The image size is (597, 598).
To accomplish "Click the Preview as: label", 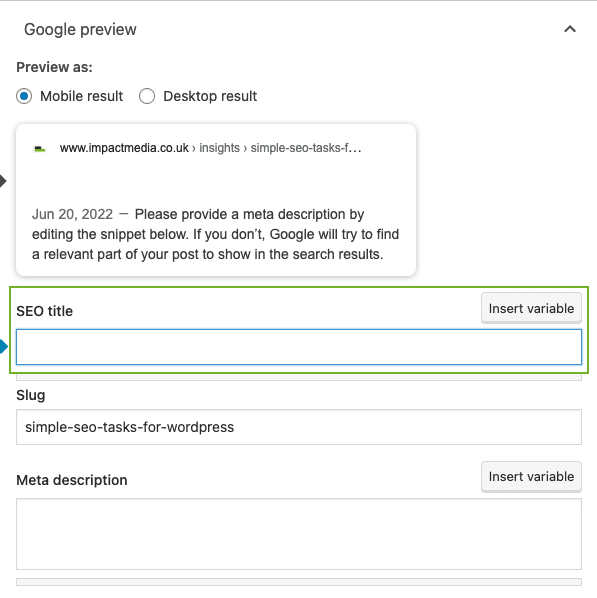I will pos(54,67).
